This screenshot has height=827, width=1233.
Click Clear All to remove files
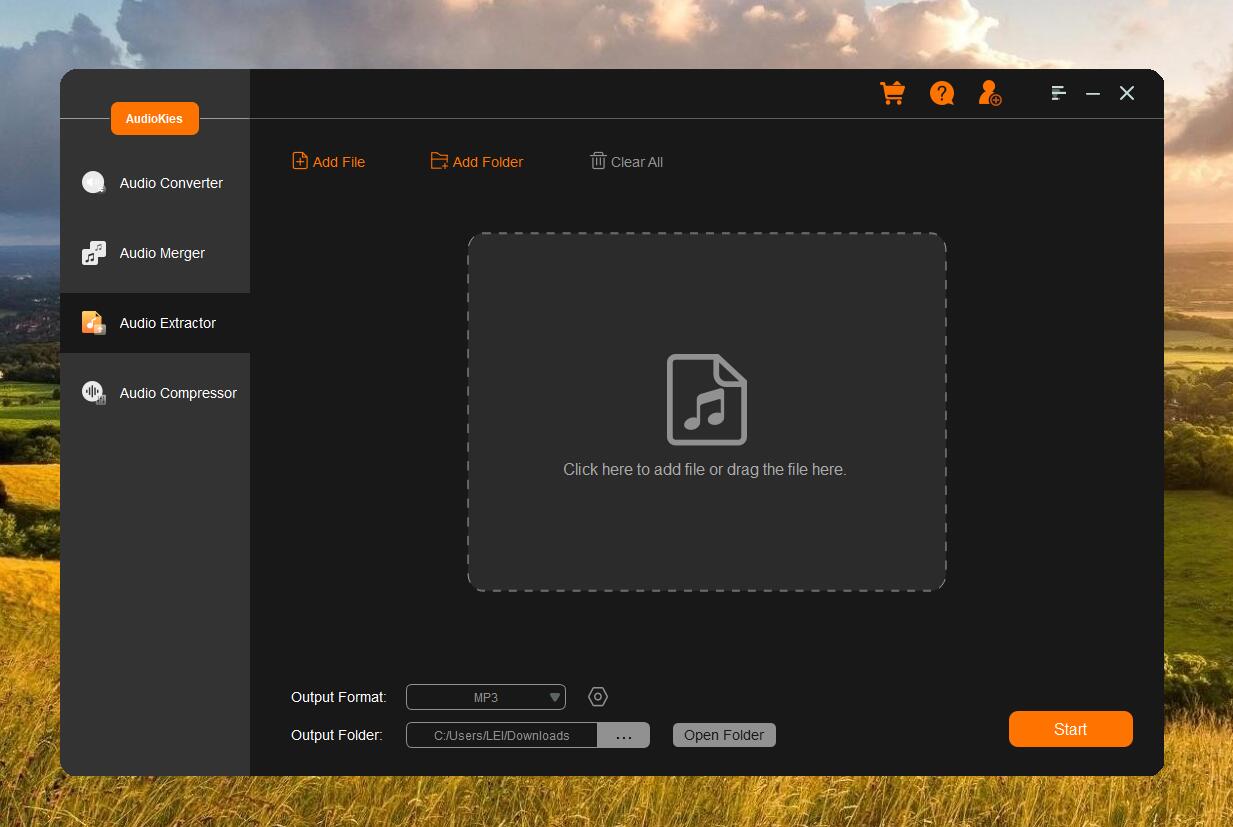627,162
